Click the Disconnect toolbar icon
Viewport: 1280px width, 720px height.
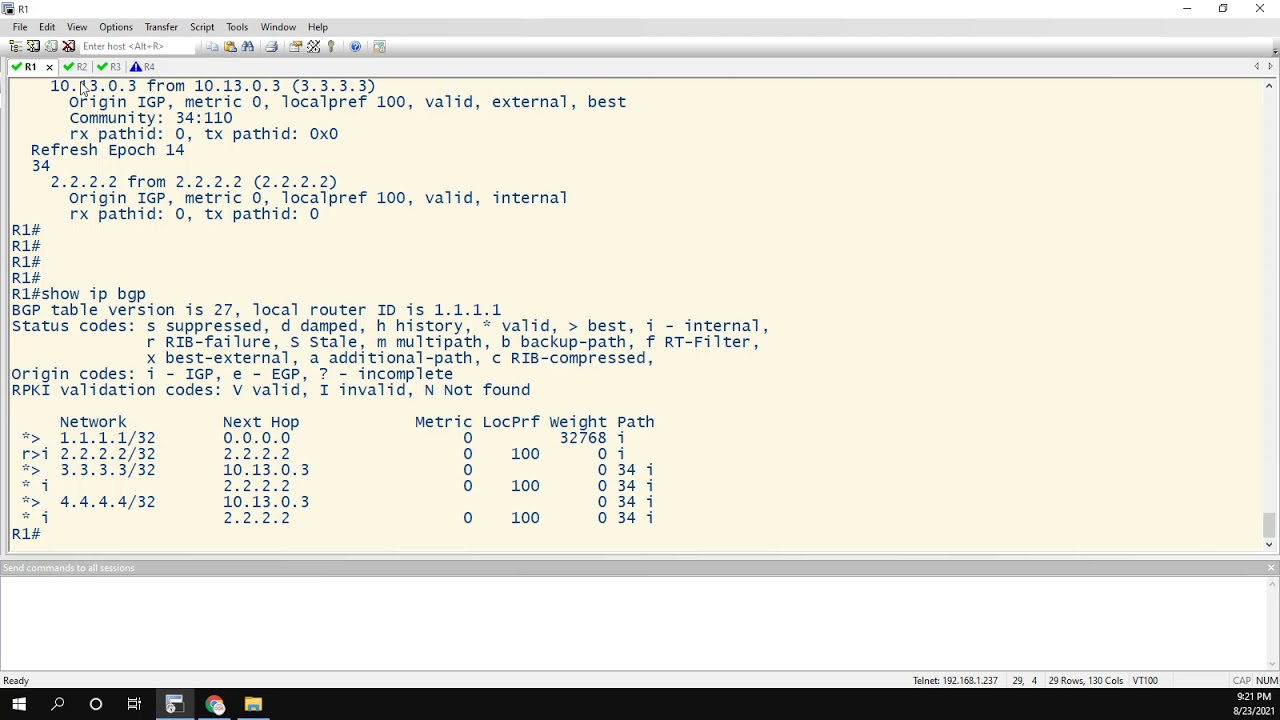pos(69,46)
